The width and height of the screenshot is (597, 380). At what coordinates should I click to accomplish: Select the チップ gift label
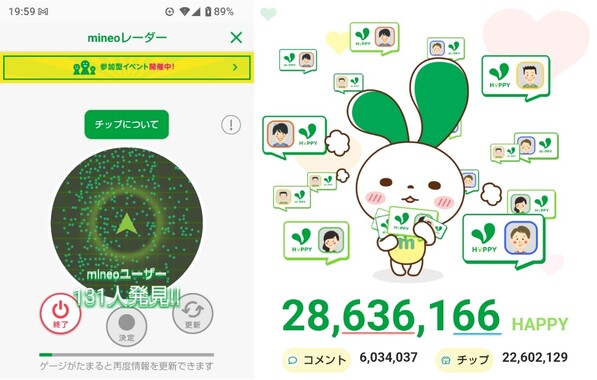[464, 359]
